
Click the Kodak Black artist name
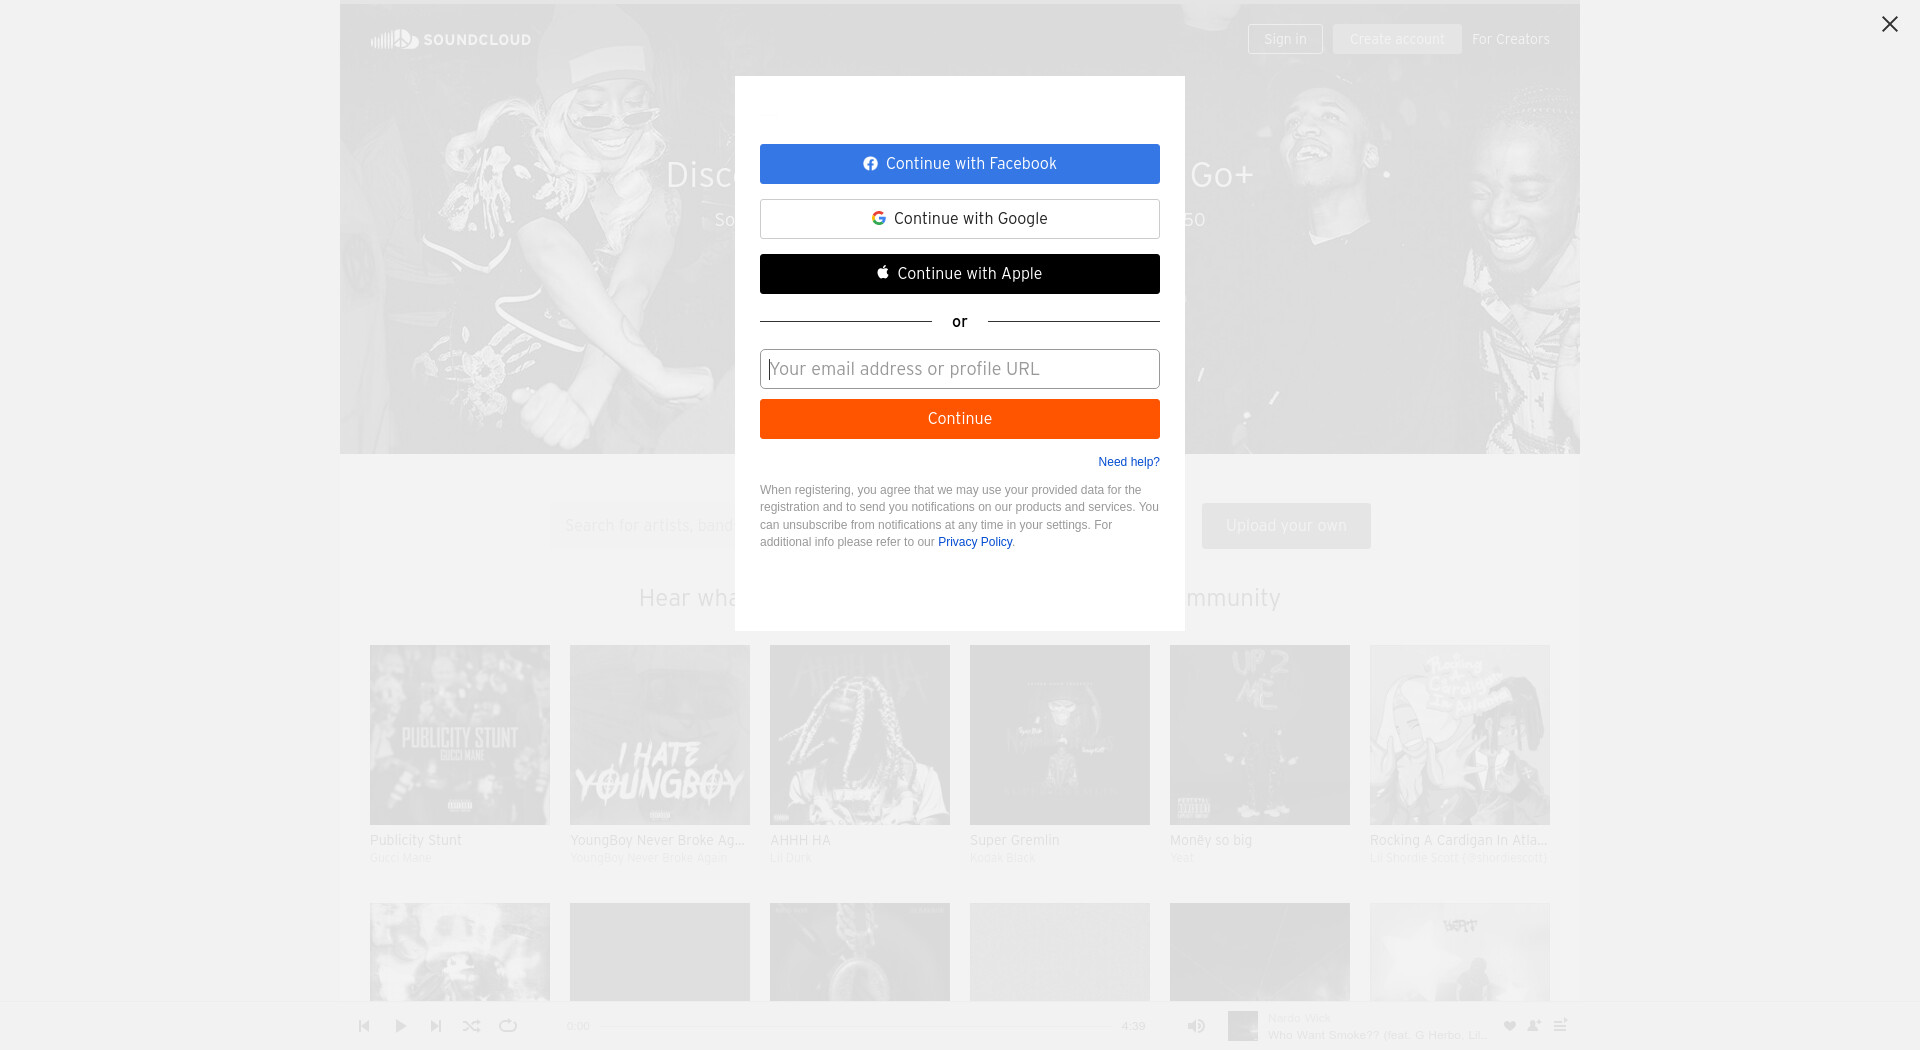coord(1002,858)
